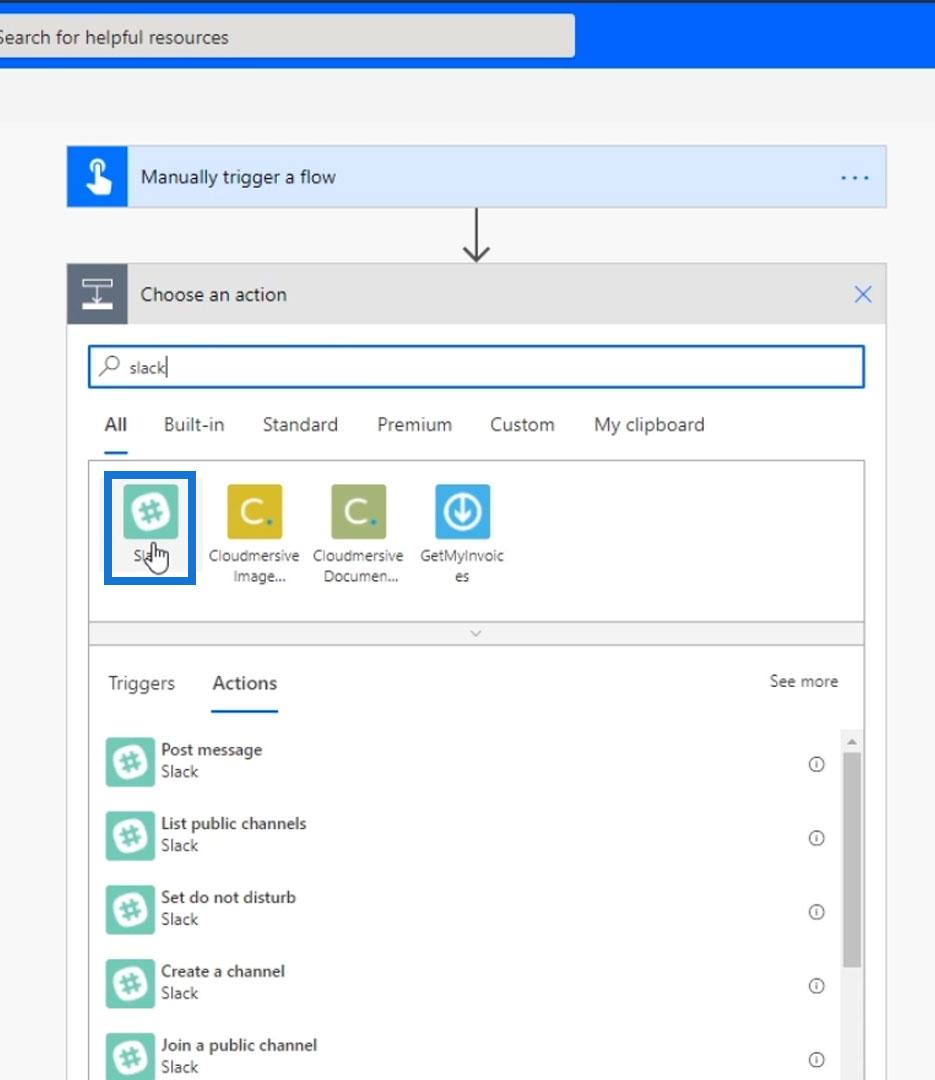The height and width of the screenshot is (1080, 935).
Task: Close the Choose an action panel
Action: click(x=863, y=295)
